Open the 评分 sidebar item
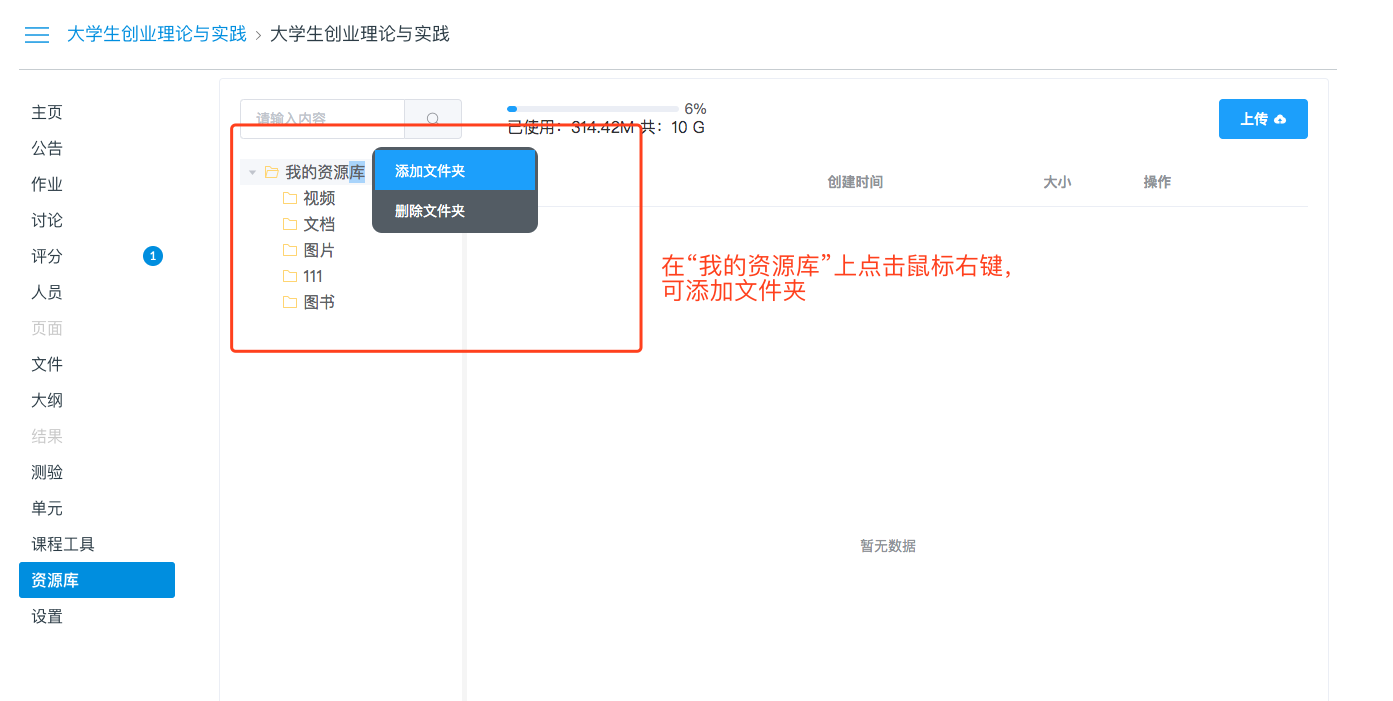 pos(47,256)
